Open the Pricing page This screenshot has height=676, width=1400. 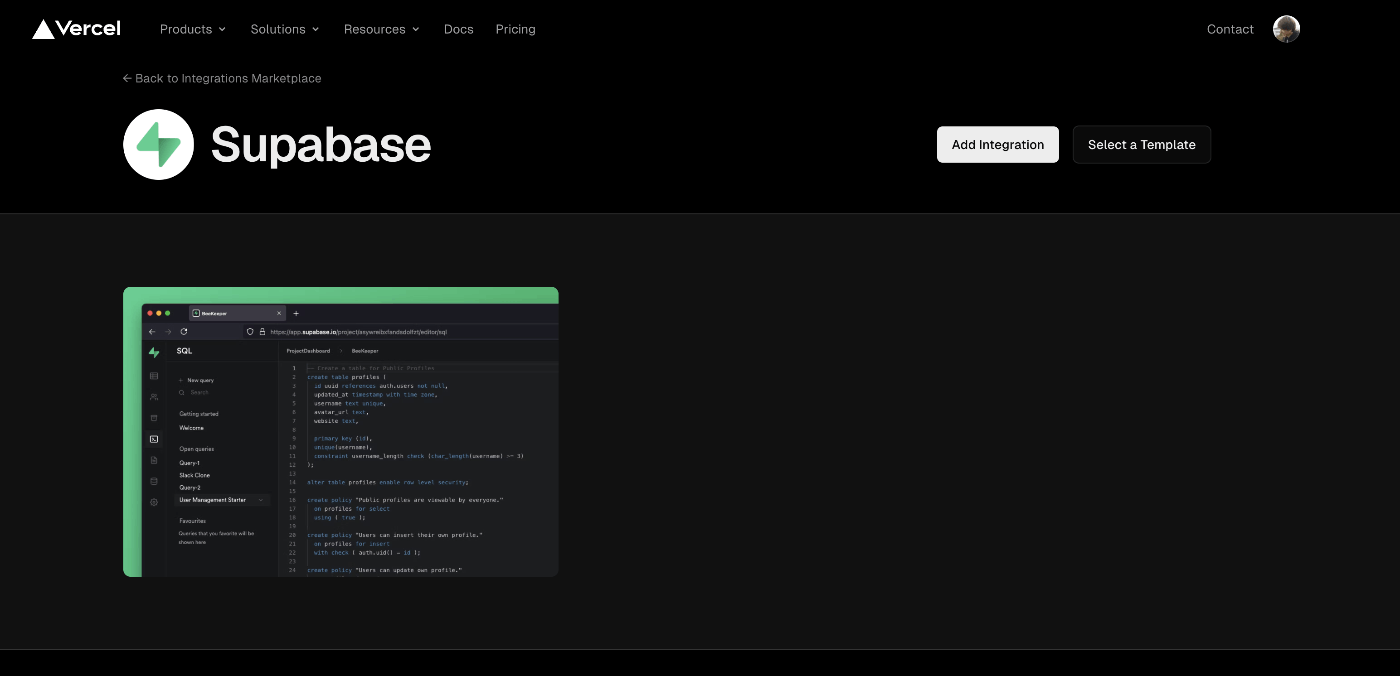[516, 29]
